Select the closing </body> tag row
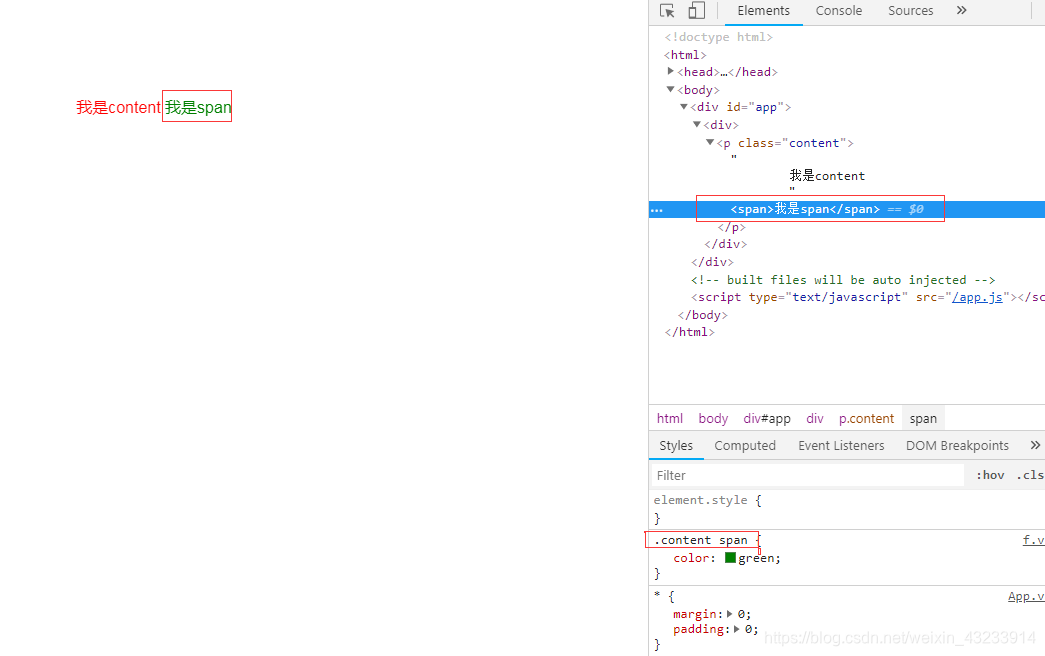 (x=702, y=315)
